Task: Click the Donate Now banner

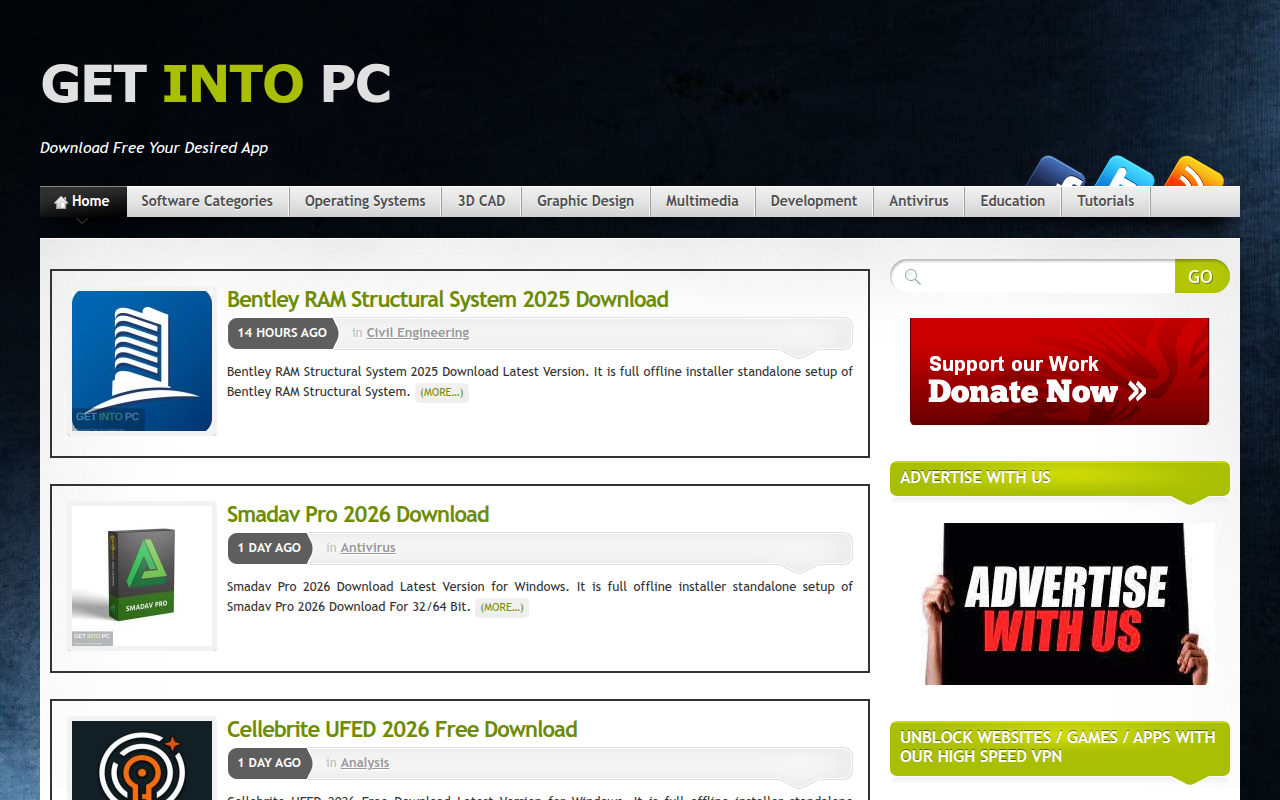Action: tap(1059, 371)
